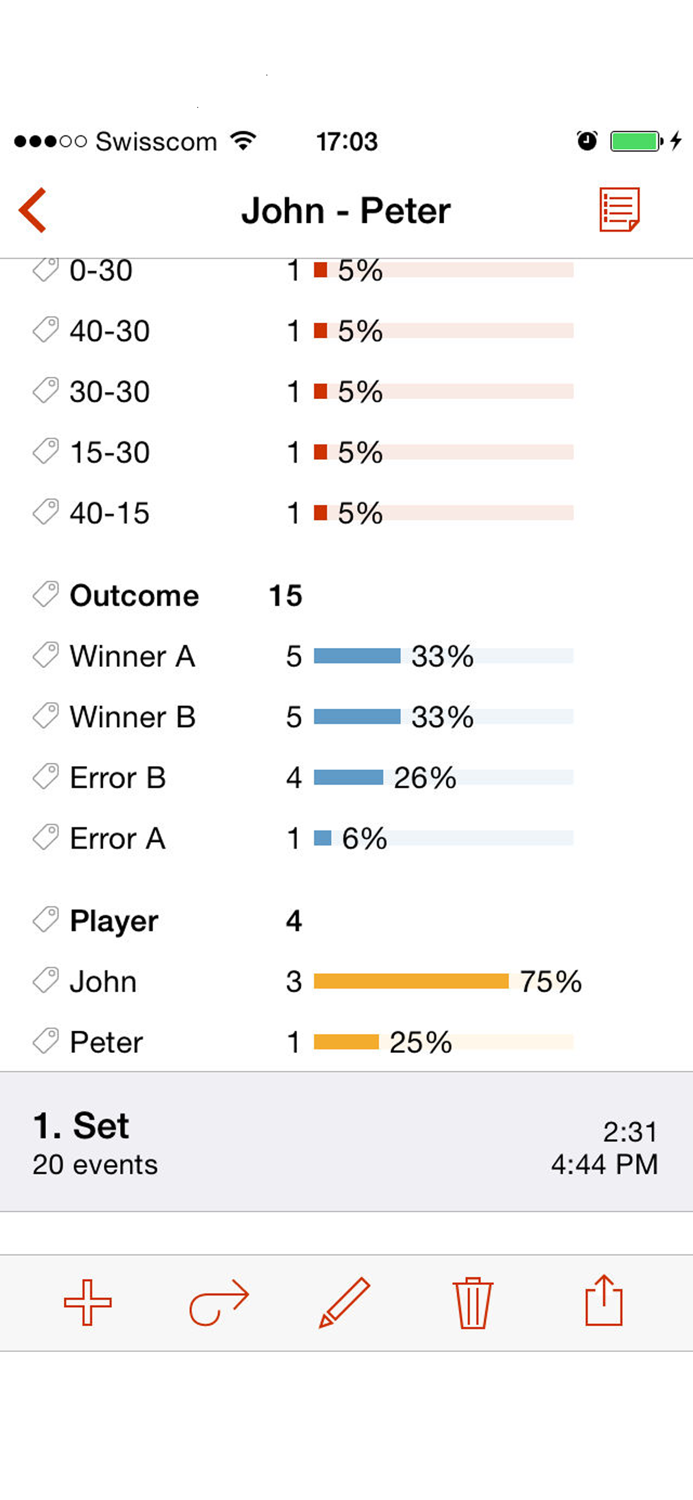Tap the add event plus icon
693x1500 pixels.
click(88, 1302)
